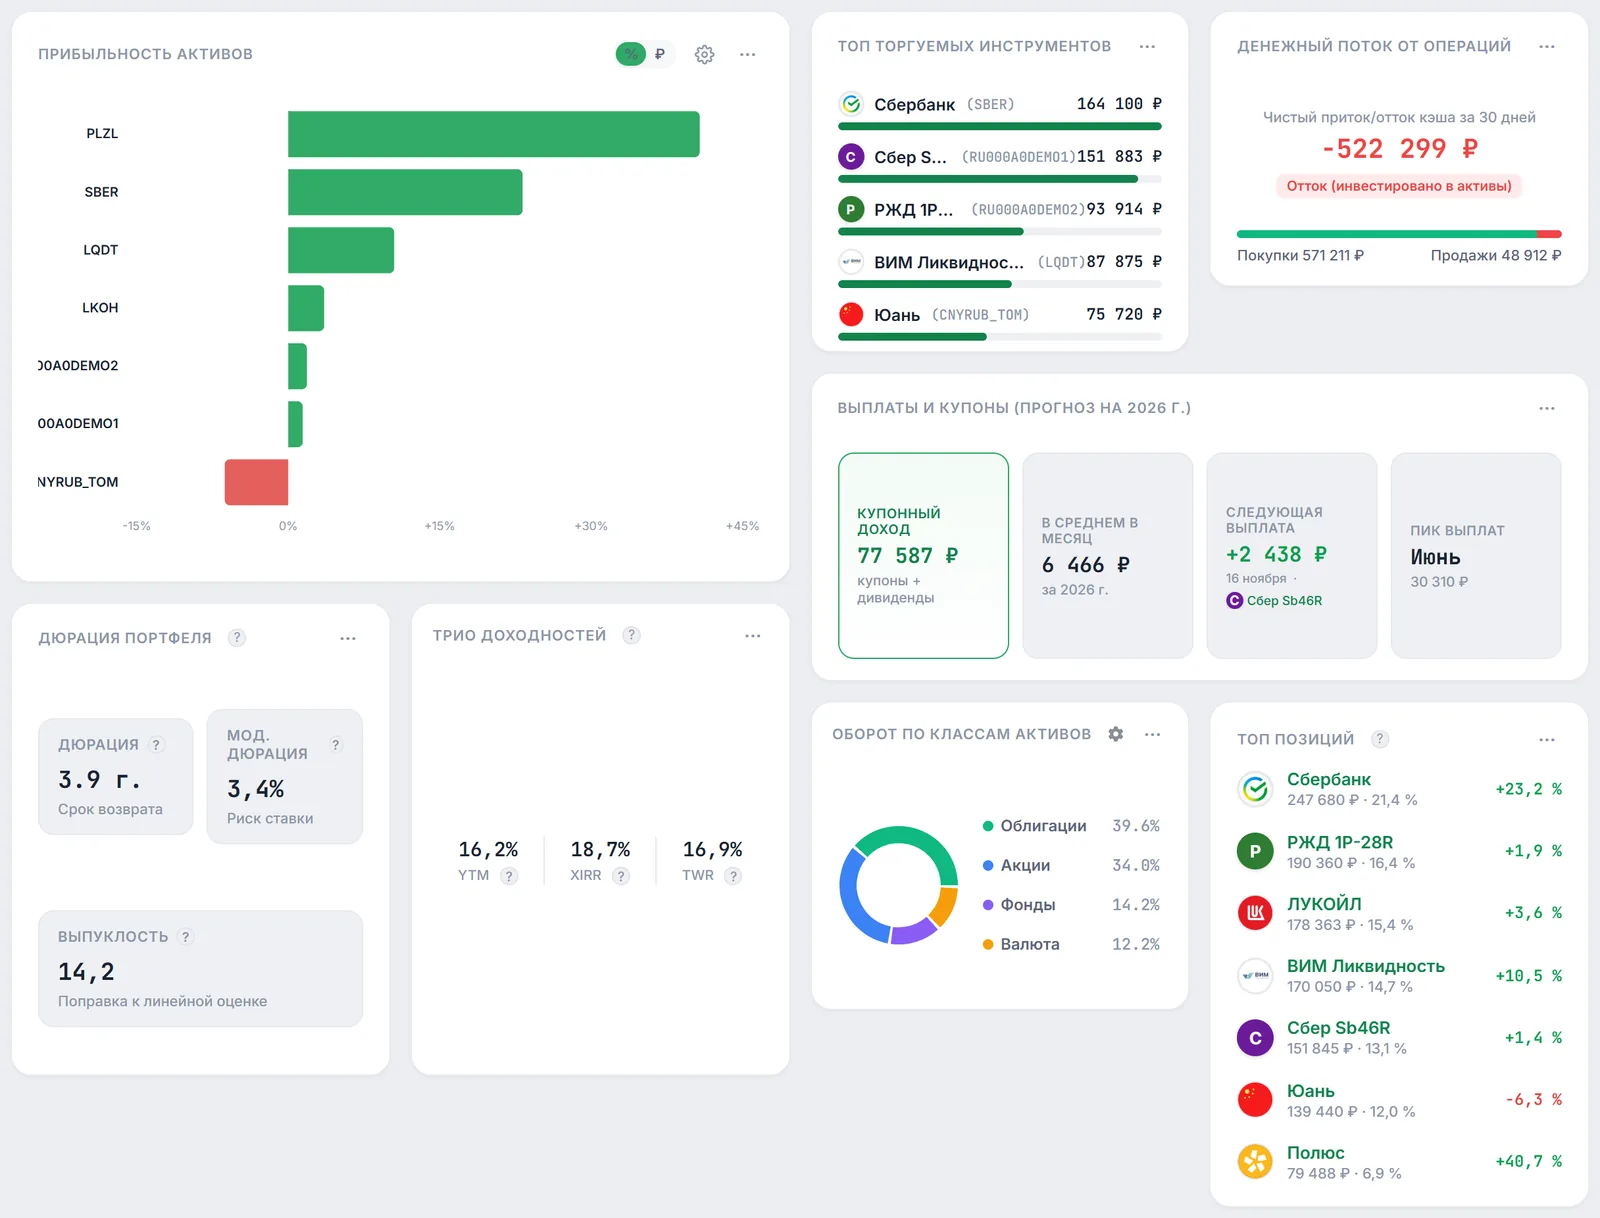Open more menu for Оборот по классам активов
1600x1218 pixels.
pos(1153,734)
